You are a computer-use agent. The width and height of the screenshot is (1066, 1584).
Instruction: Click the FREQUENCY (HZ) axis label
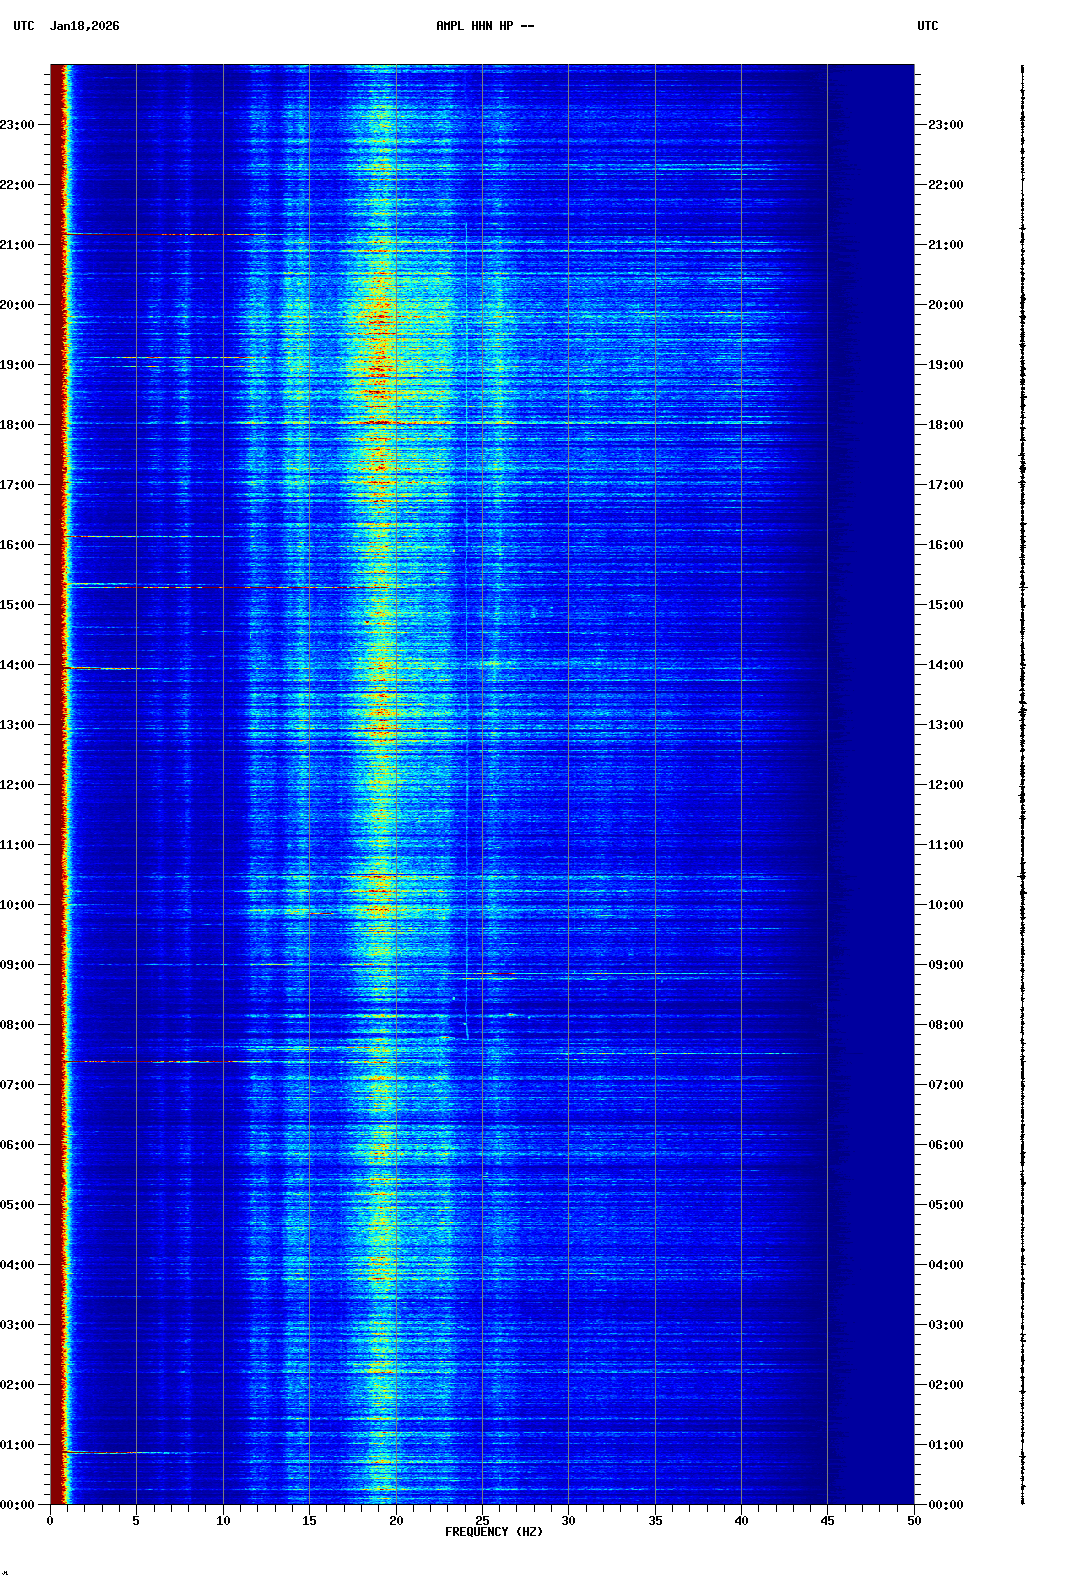(x=493, y=1532)
